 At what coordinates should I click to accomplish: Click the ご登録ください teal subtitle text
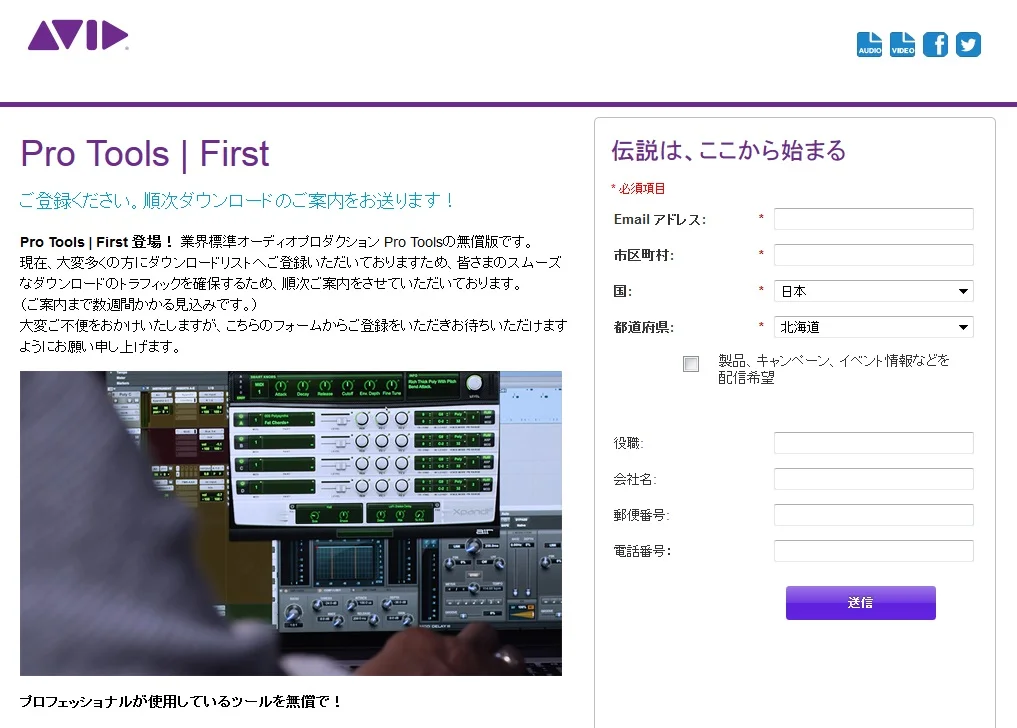click(237, 200)
